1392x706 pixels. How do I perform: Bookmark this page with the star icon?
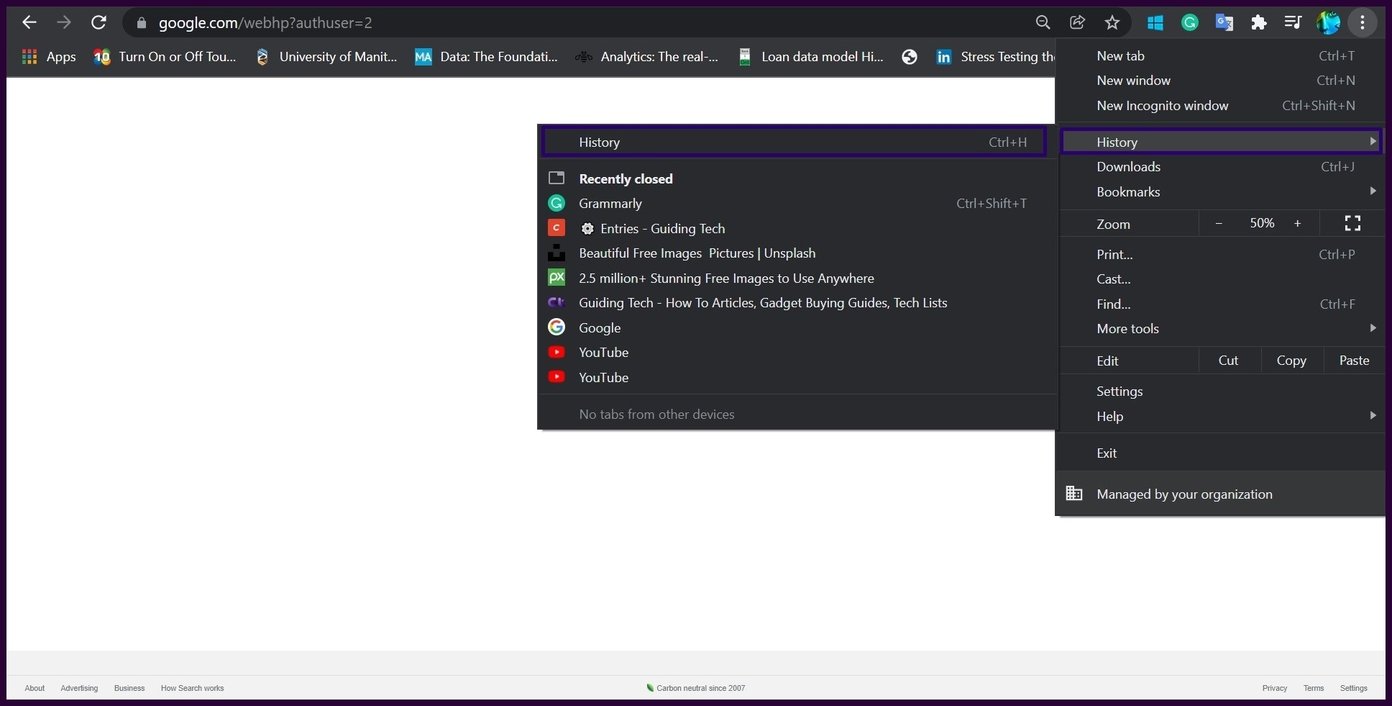pos(1112,22)
